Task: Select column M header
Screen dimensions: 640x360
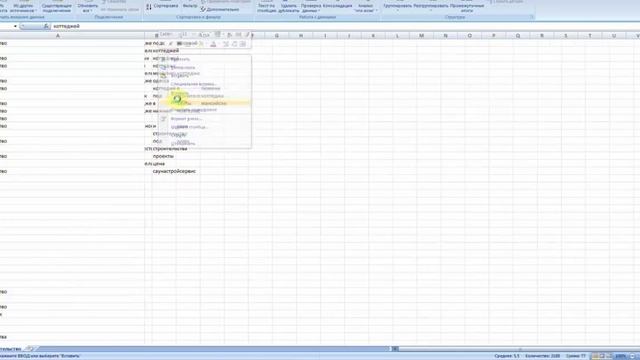Action: pyautogui.click(x=421, y=36)
